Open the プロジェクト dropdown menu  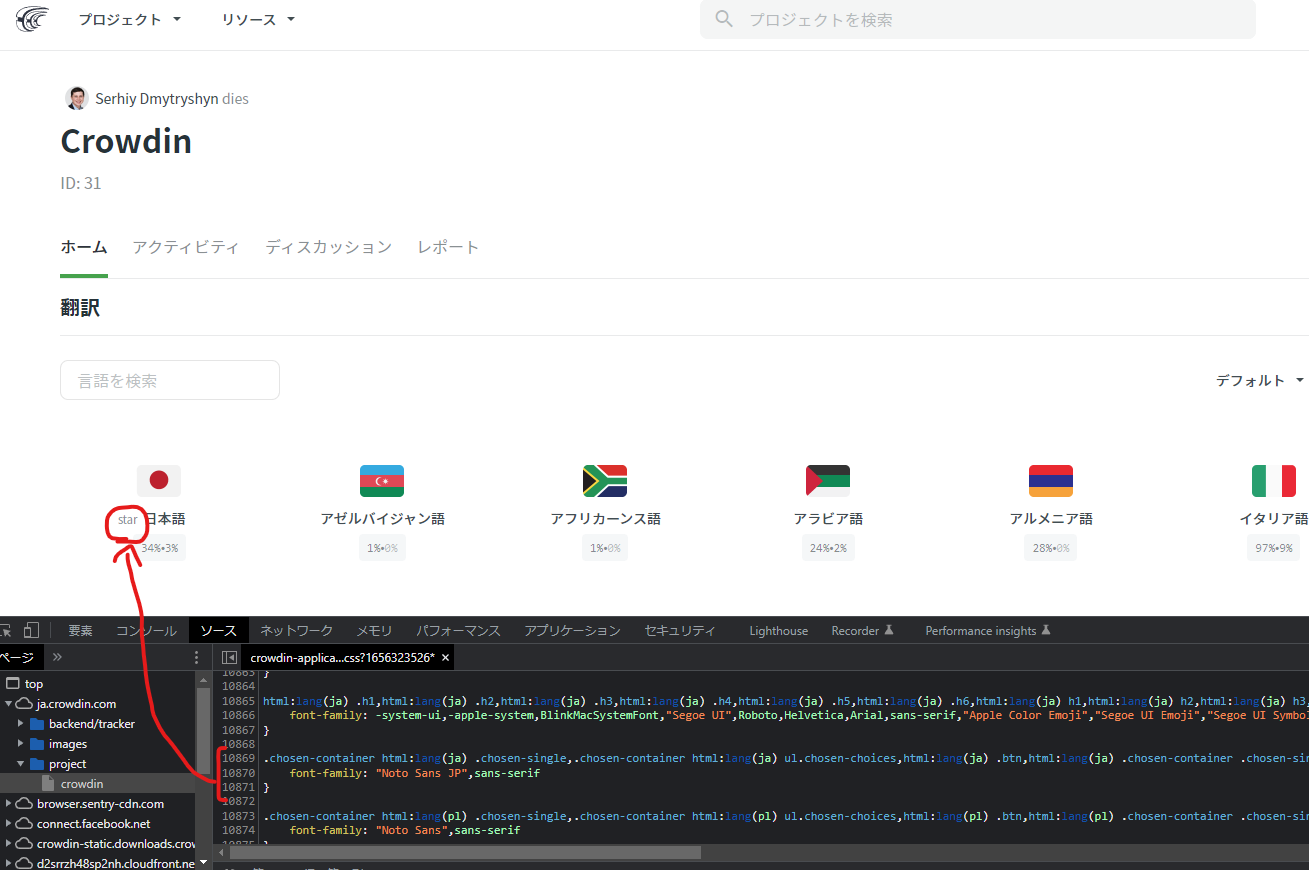click(x=130, y=19)
